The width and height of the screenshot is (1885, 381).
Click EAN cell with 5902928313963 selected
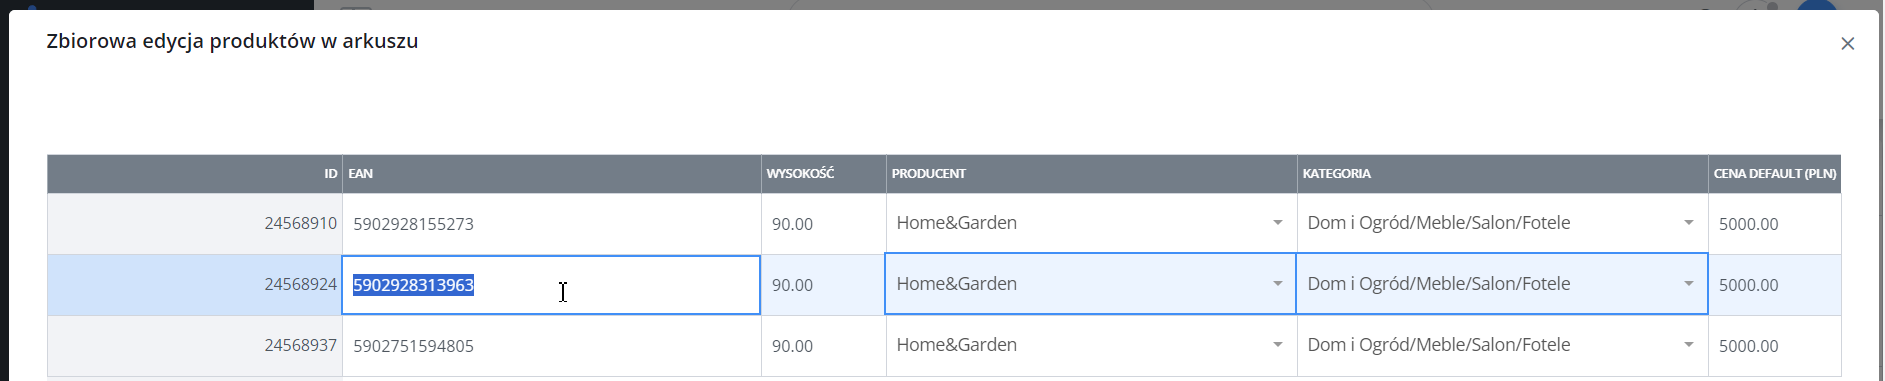click(551, 285)
